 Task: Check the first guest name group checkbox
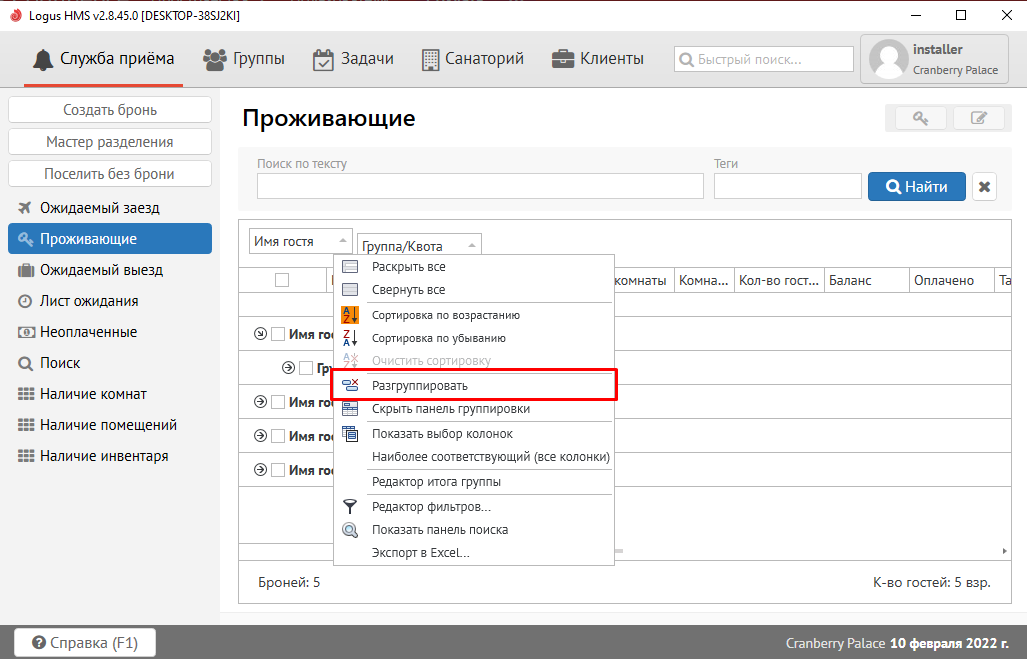click(x=278, y=334)
